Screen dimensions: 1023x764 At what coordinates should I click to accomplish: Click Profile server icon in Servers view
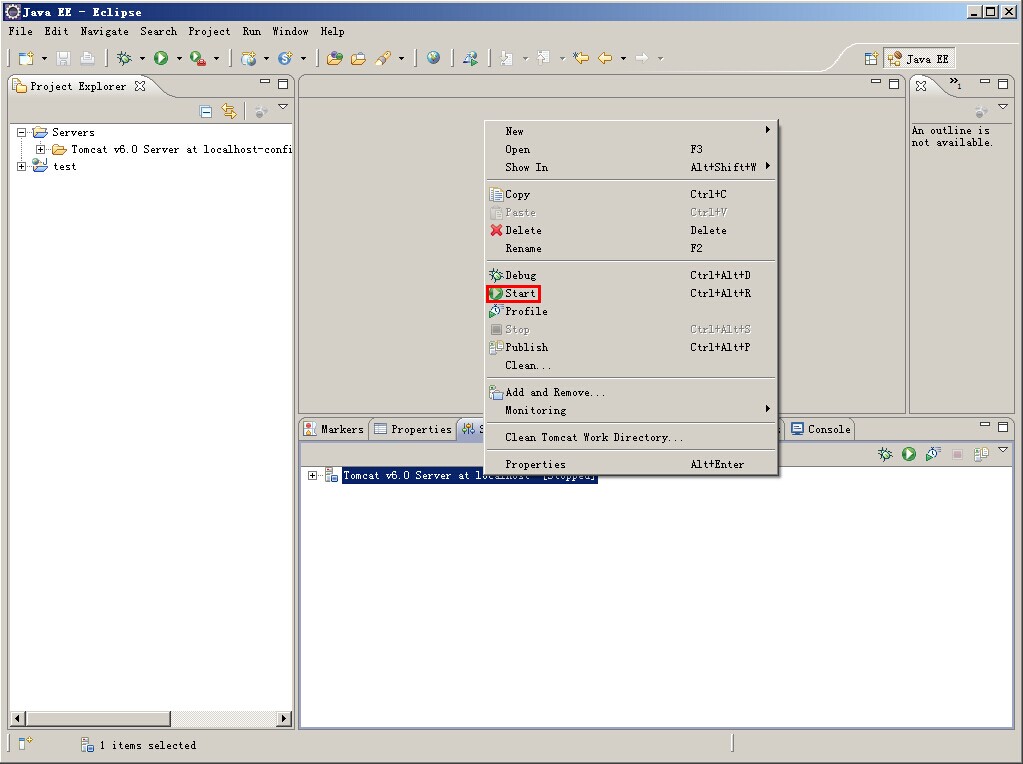click(x=932, y=454)
